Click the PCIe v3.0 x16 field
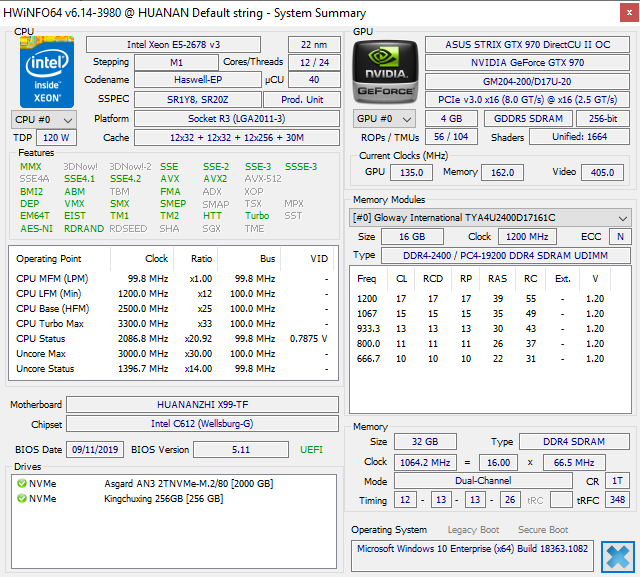The image size is (640, 577). 527,100
